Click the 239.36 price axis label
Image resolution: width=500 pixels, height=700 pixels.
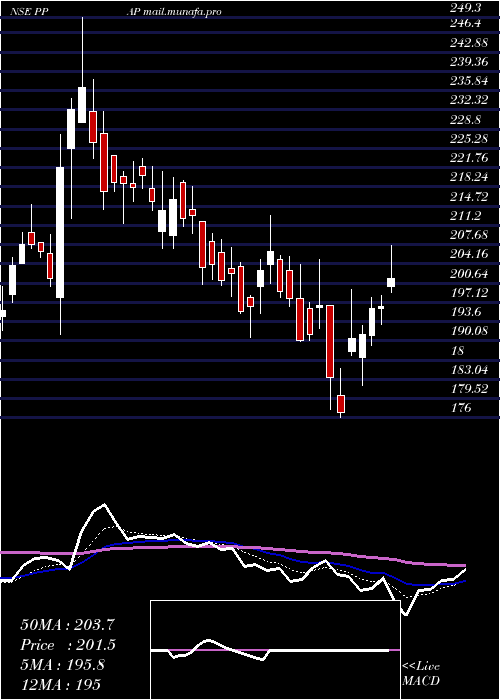469,62
